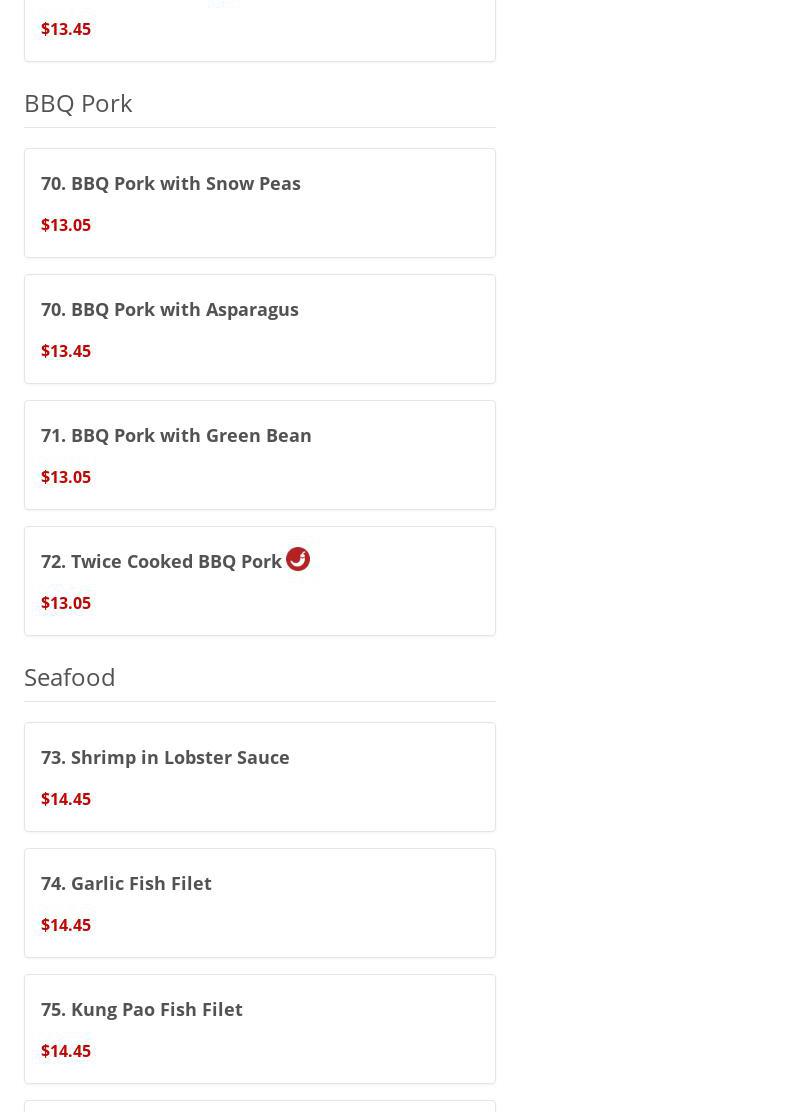
Task: Click $14.45 price under Garlic Fish Filet
Action: (66, 925)
